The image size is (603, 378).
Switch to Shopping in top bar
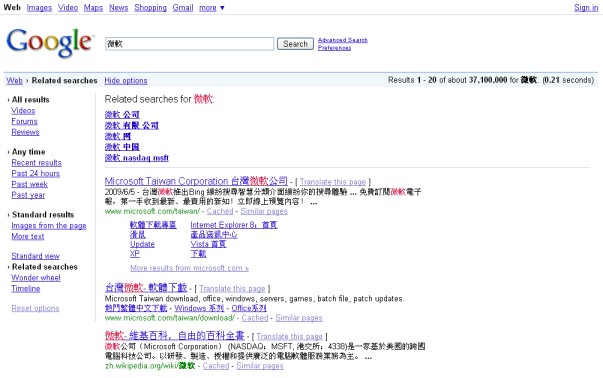coord(150,7)
